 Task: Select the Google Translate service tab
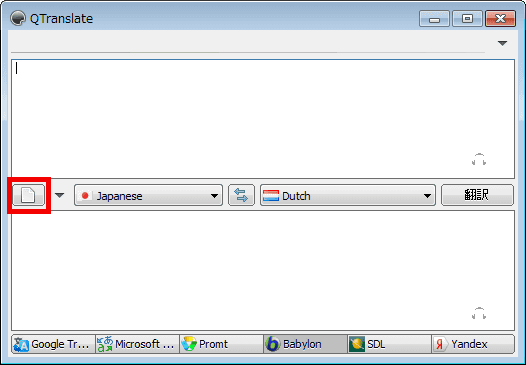tap(53, 344)
